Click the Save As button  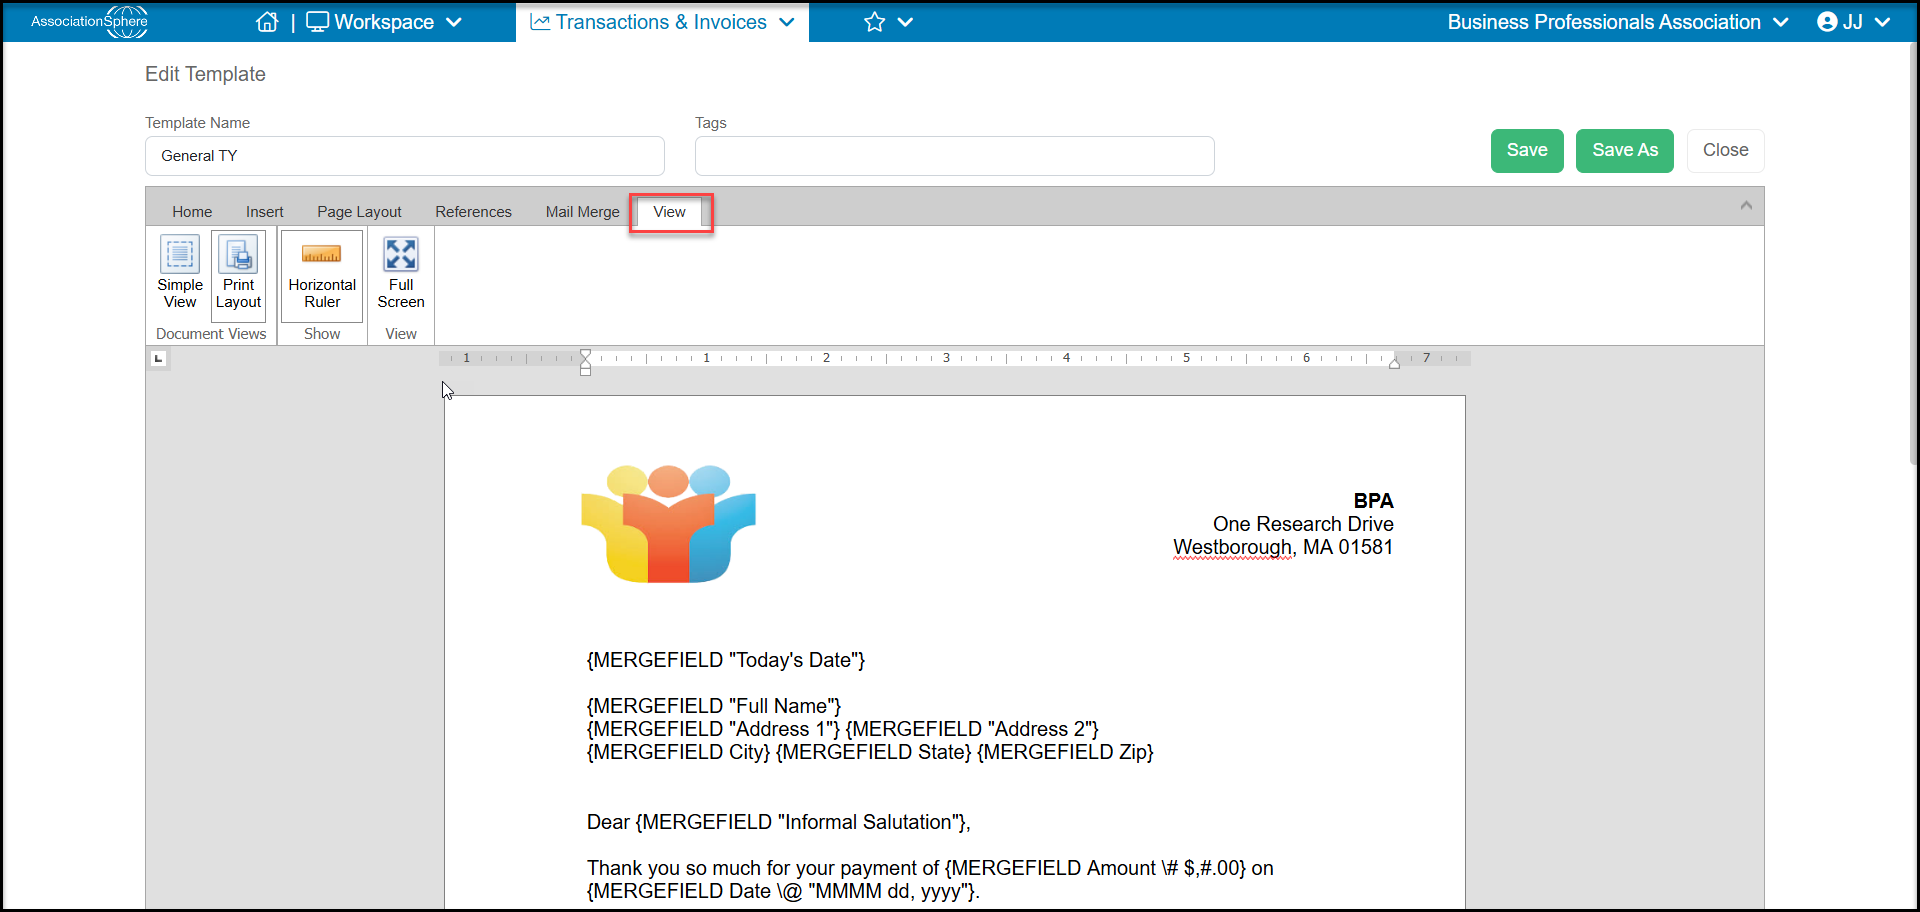click(1625, 151)
